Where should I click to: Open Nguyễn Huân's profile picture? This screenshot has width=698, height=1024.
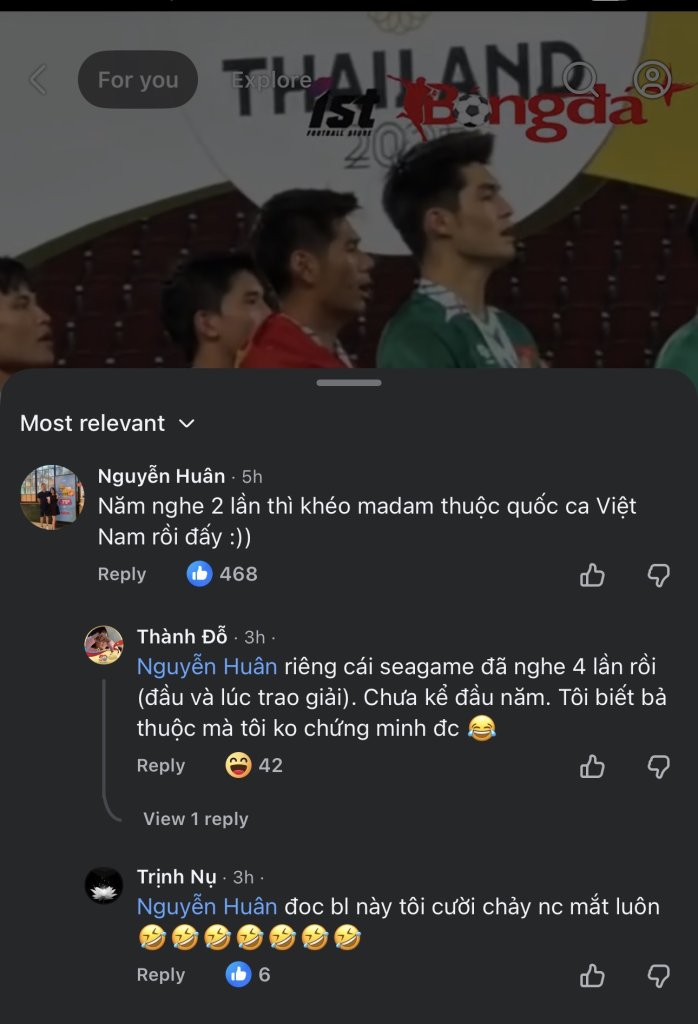tap(52, 496)
